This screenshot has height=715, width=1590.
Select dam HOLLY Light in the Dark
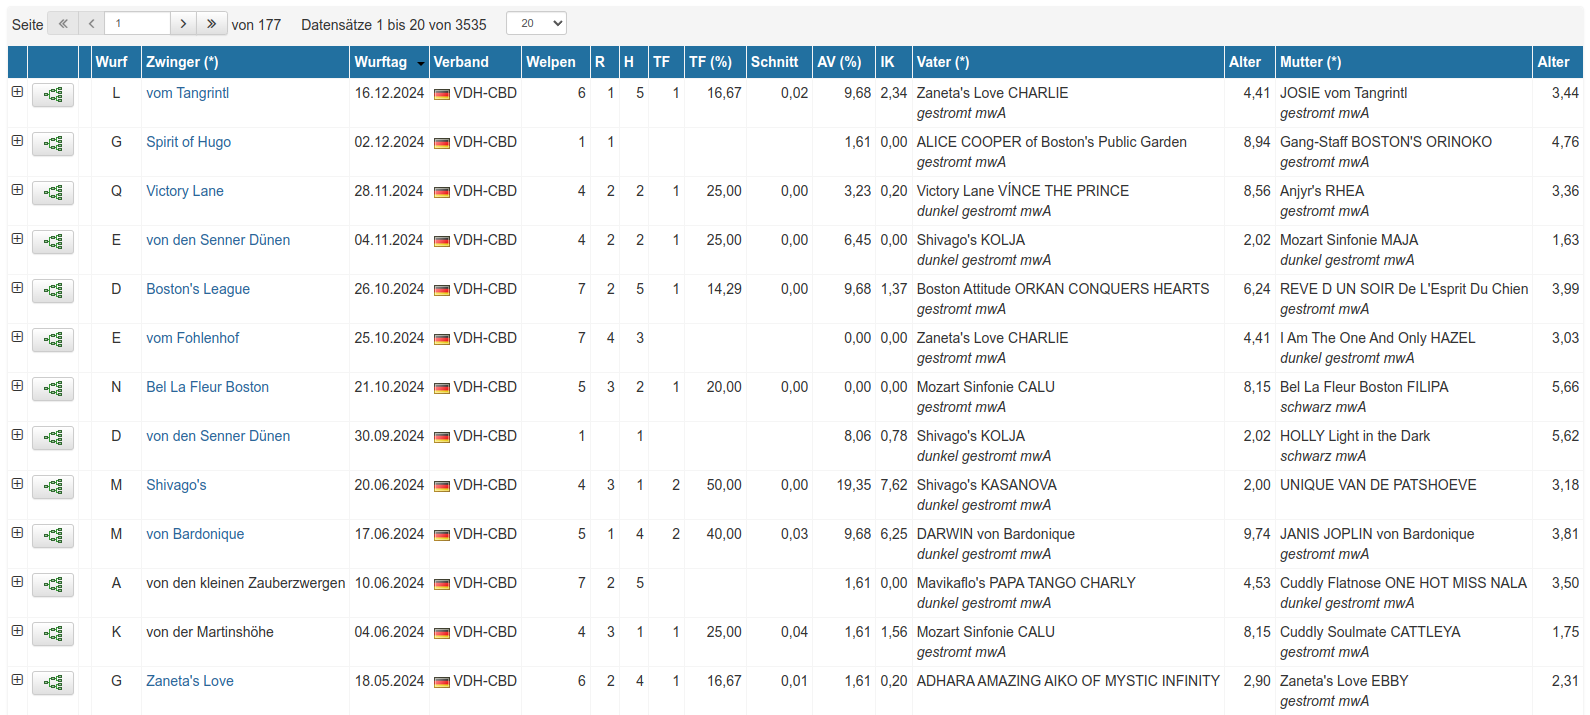click(1355, 436)
